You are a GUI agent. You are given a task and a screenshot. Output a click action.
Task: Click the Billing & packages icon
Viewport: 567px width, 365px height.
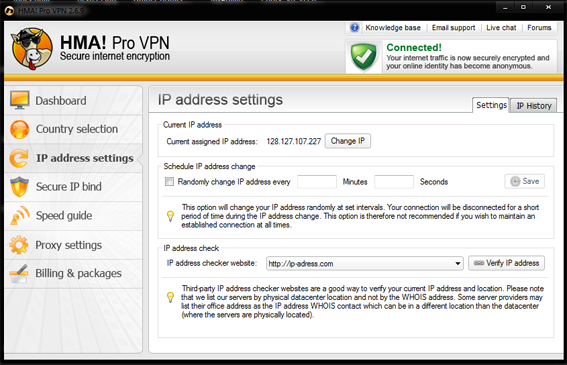(19, 273)
